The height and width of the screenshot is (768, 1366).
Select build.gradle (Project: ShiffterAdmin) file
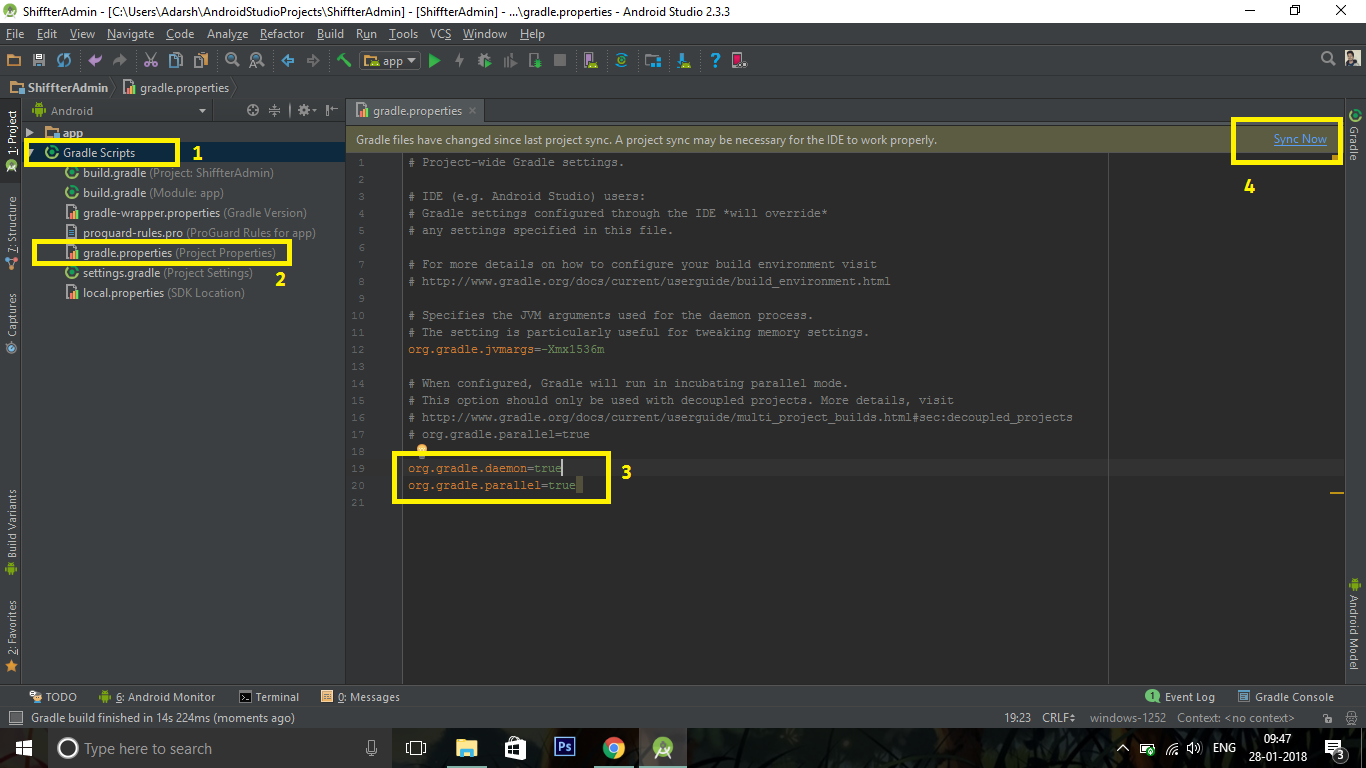[x=170, y=173]
